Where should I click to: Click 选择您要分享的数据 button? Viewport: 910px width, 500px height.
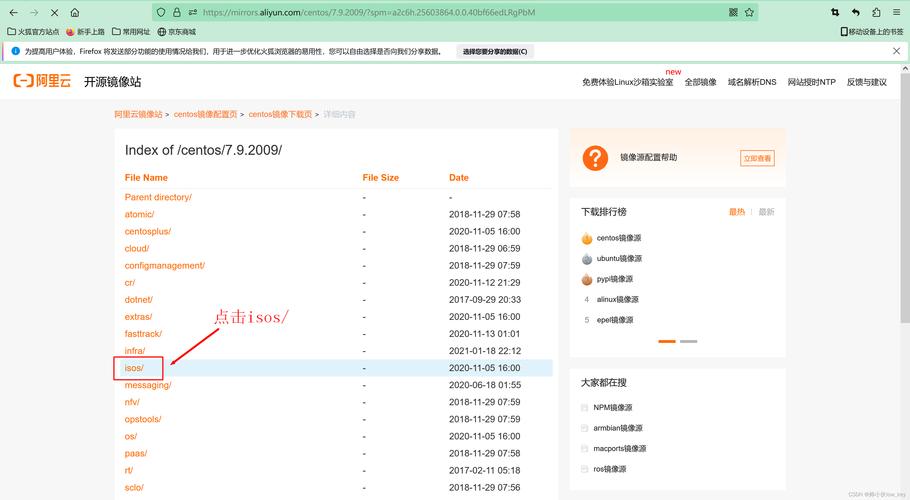coord(495,52)
